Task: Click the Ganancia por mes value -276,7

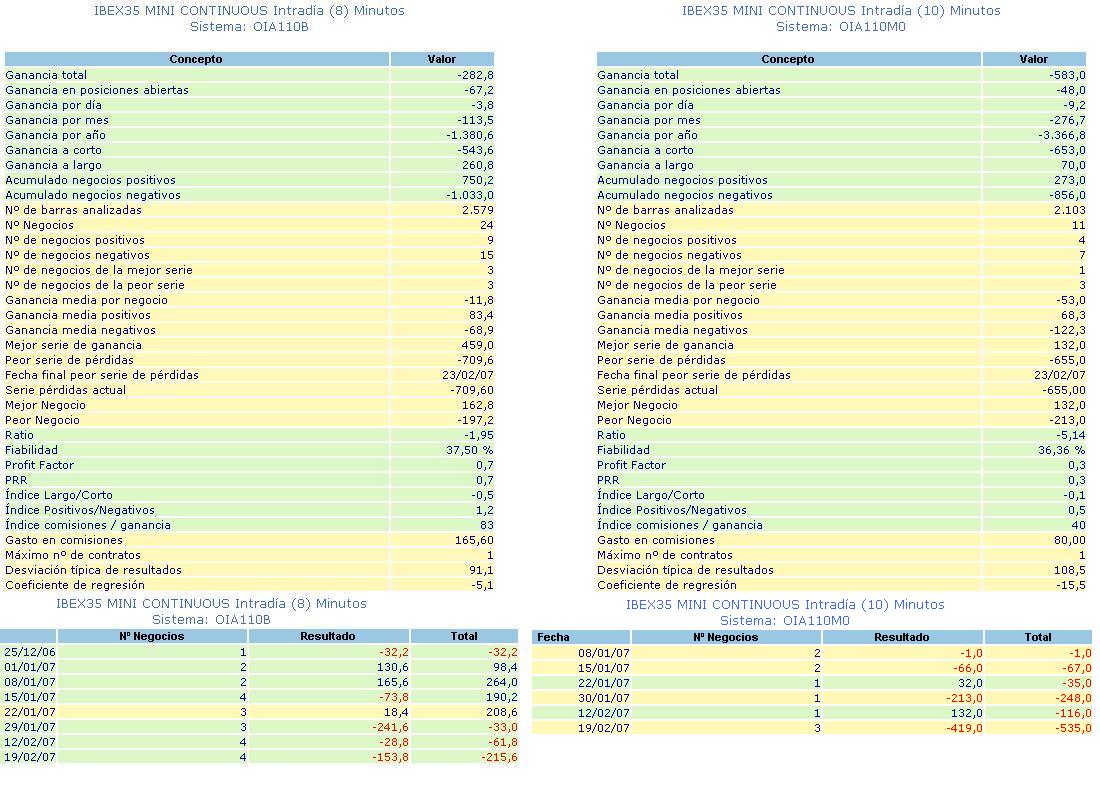Action: click(1067, 120)
